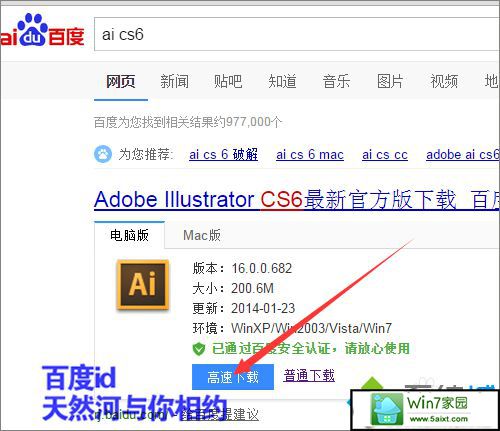Open Adobe Illustrator CS6 result title
Image resolution: width=500 pixels, height=431 pixels.
(297, 200)
